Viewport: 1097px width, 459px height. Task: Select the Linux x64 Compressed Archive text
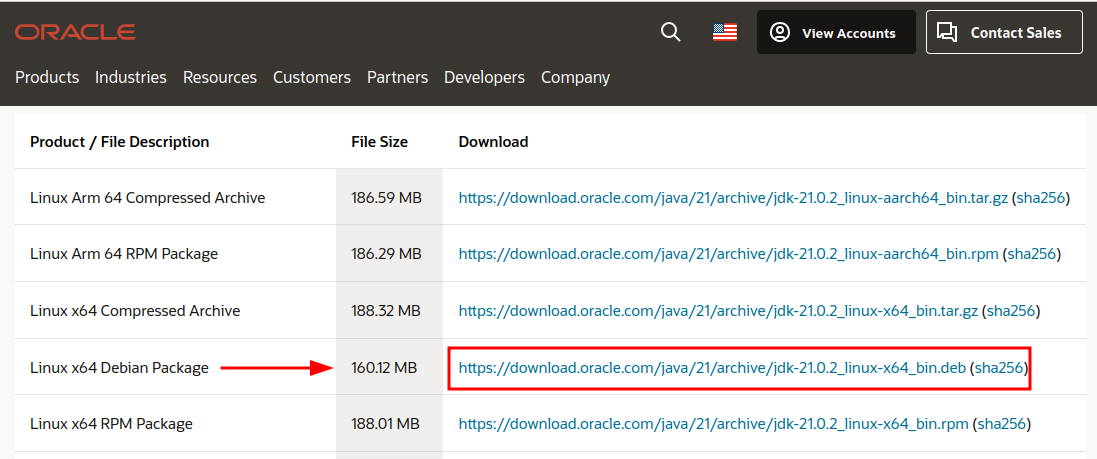tap(135, 311)
